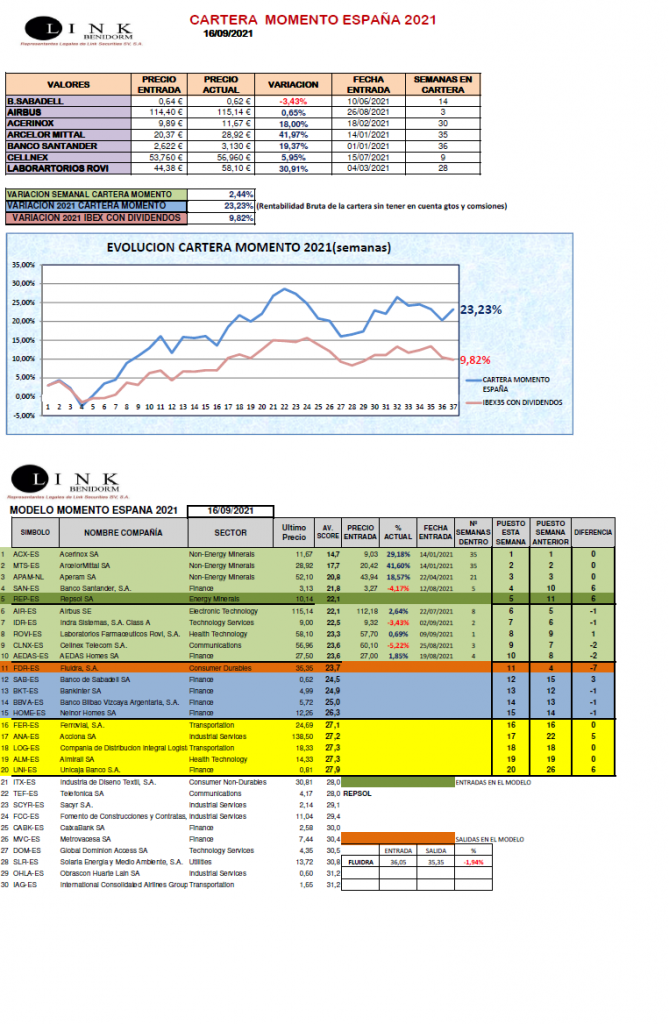Click the pink IBEX35 con Dividendos legend marker
The image size is (669, 1024).
click(473, 401)
